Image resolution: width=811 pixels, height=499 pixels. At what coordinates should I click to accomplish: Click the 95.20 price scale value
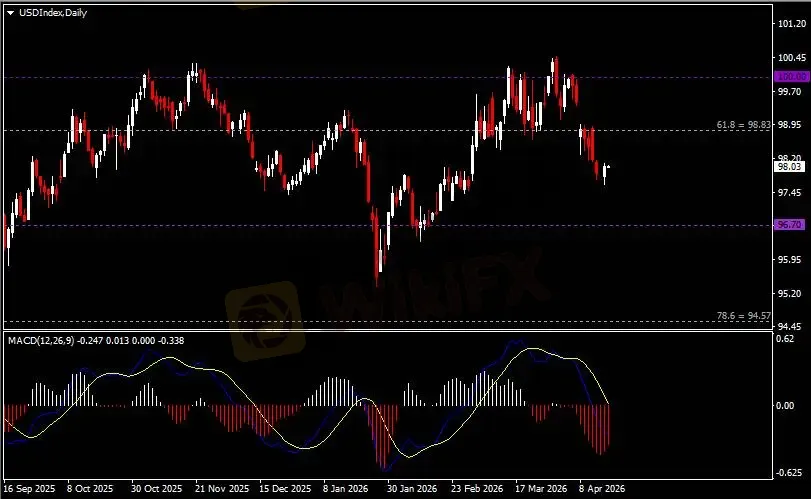[x=789, y=293]
